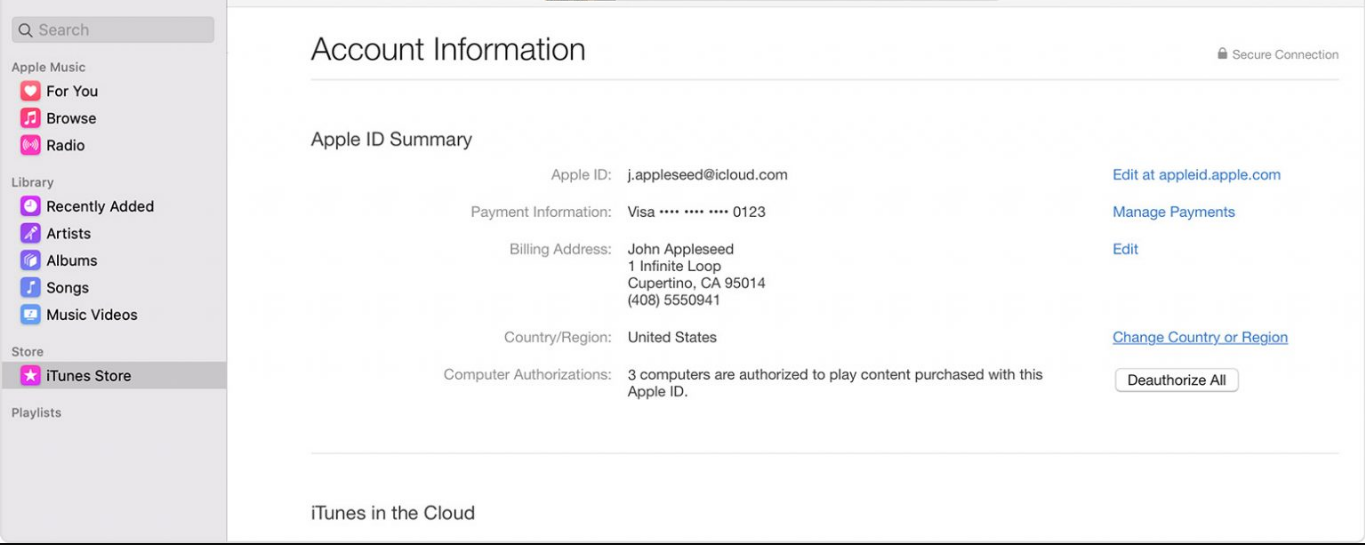Click the text Cupertino, CA 95014
The width and height of the screenshot is (1365, 545).
(x=696, y=283)
